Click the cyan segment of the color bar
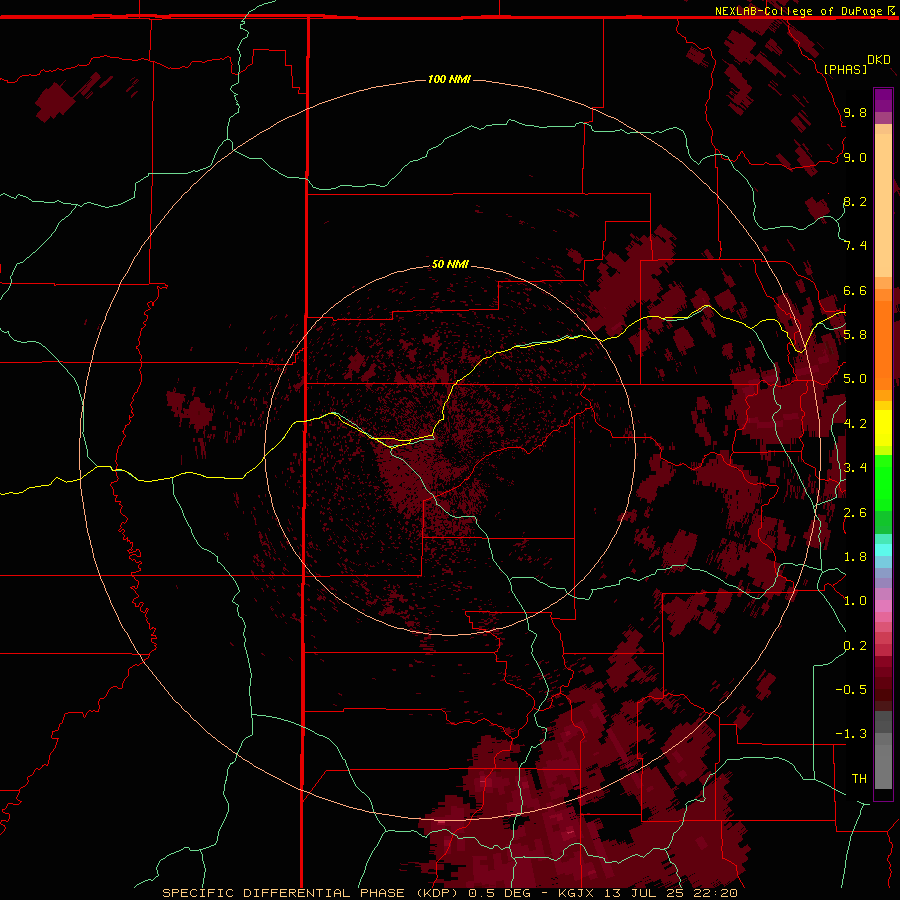900x900 pixels. click(883, 550)
